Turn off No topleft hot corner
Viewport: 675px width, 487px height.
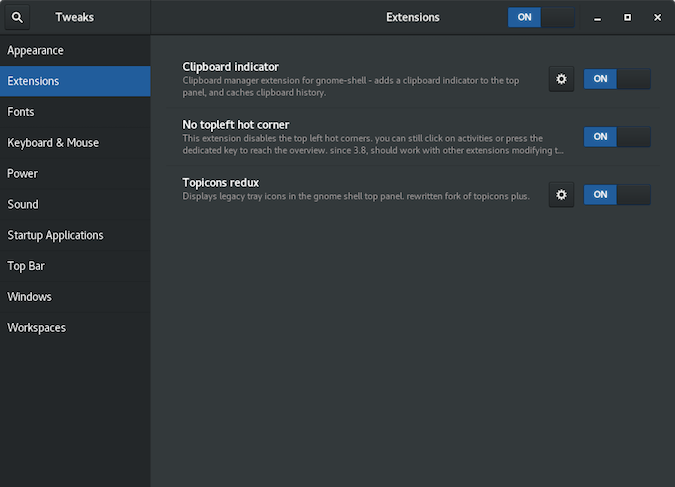click(x=617, y=137)
